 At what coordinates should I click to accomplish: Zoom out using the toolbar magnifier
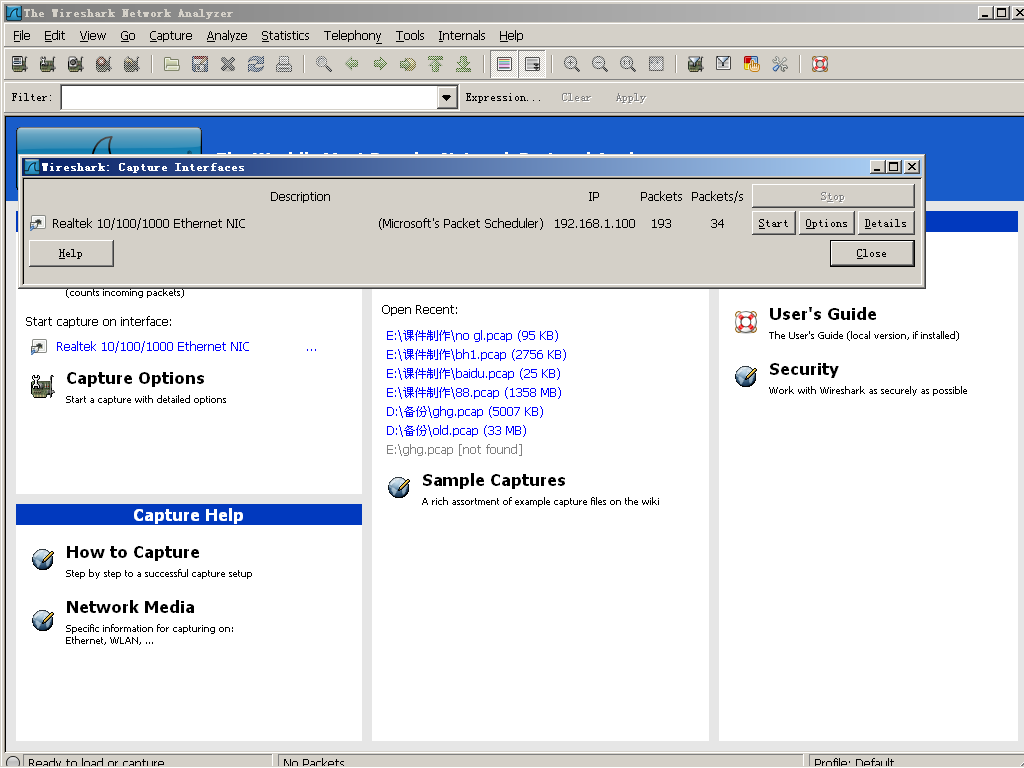[x=600, y=64]
